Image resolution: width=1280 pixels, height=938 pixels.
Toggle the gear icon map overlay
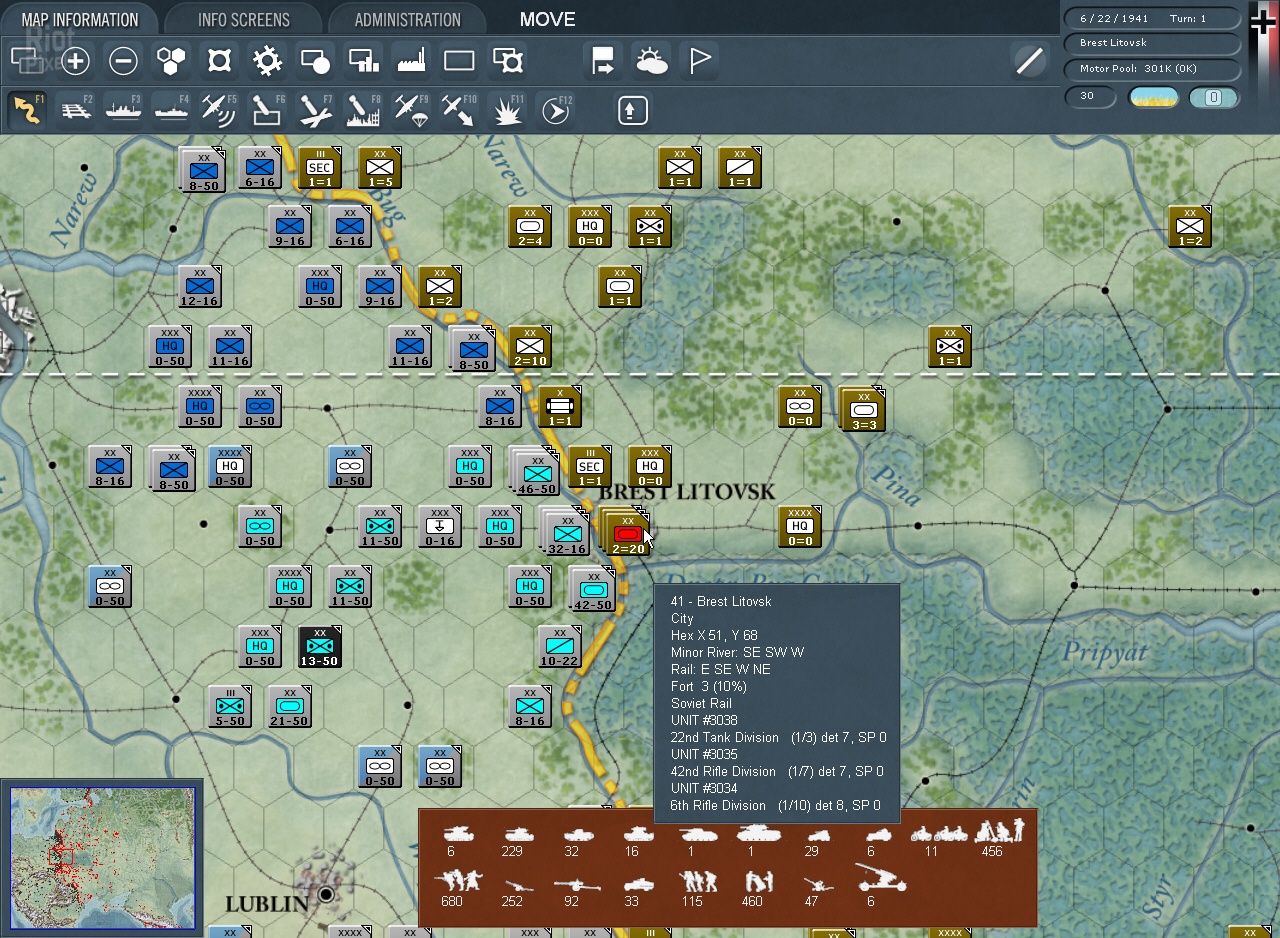[267, 61]
